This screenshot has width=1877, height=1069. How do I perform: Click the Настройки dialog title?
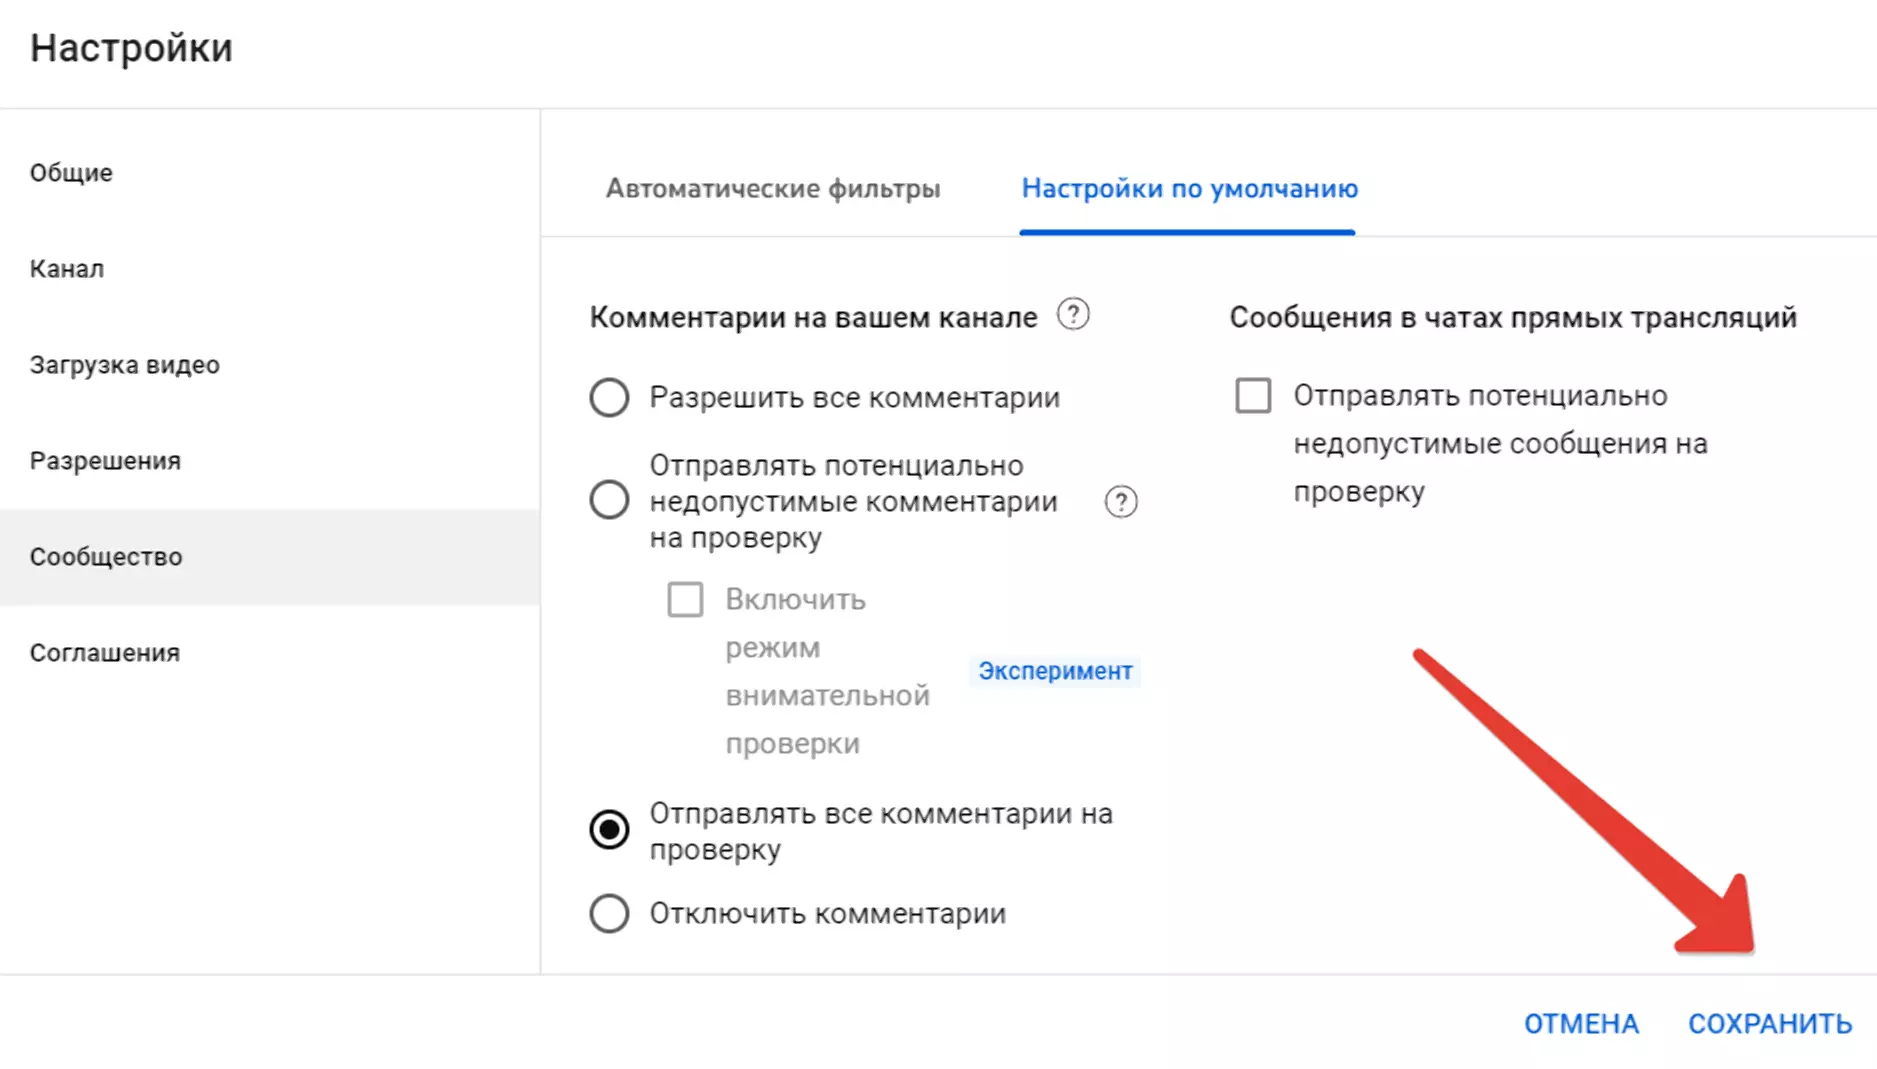[x=131, y=48]
